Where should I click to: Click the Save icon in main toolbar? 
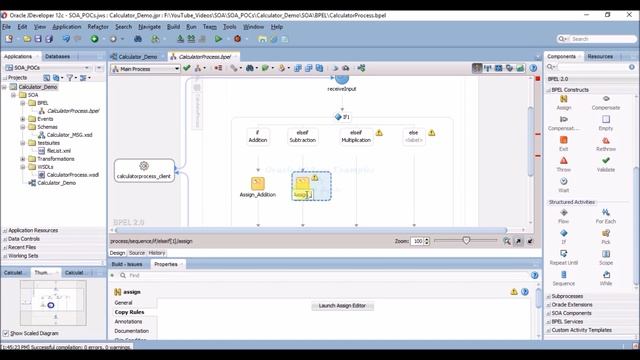click(x=38, y=39)
